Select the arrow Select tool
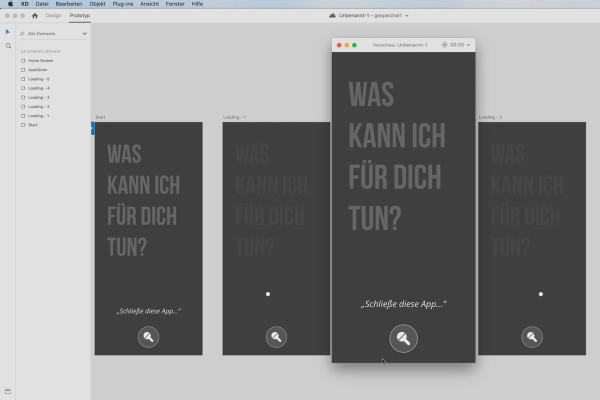 click(8, 32)
